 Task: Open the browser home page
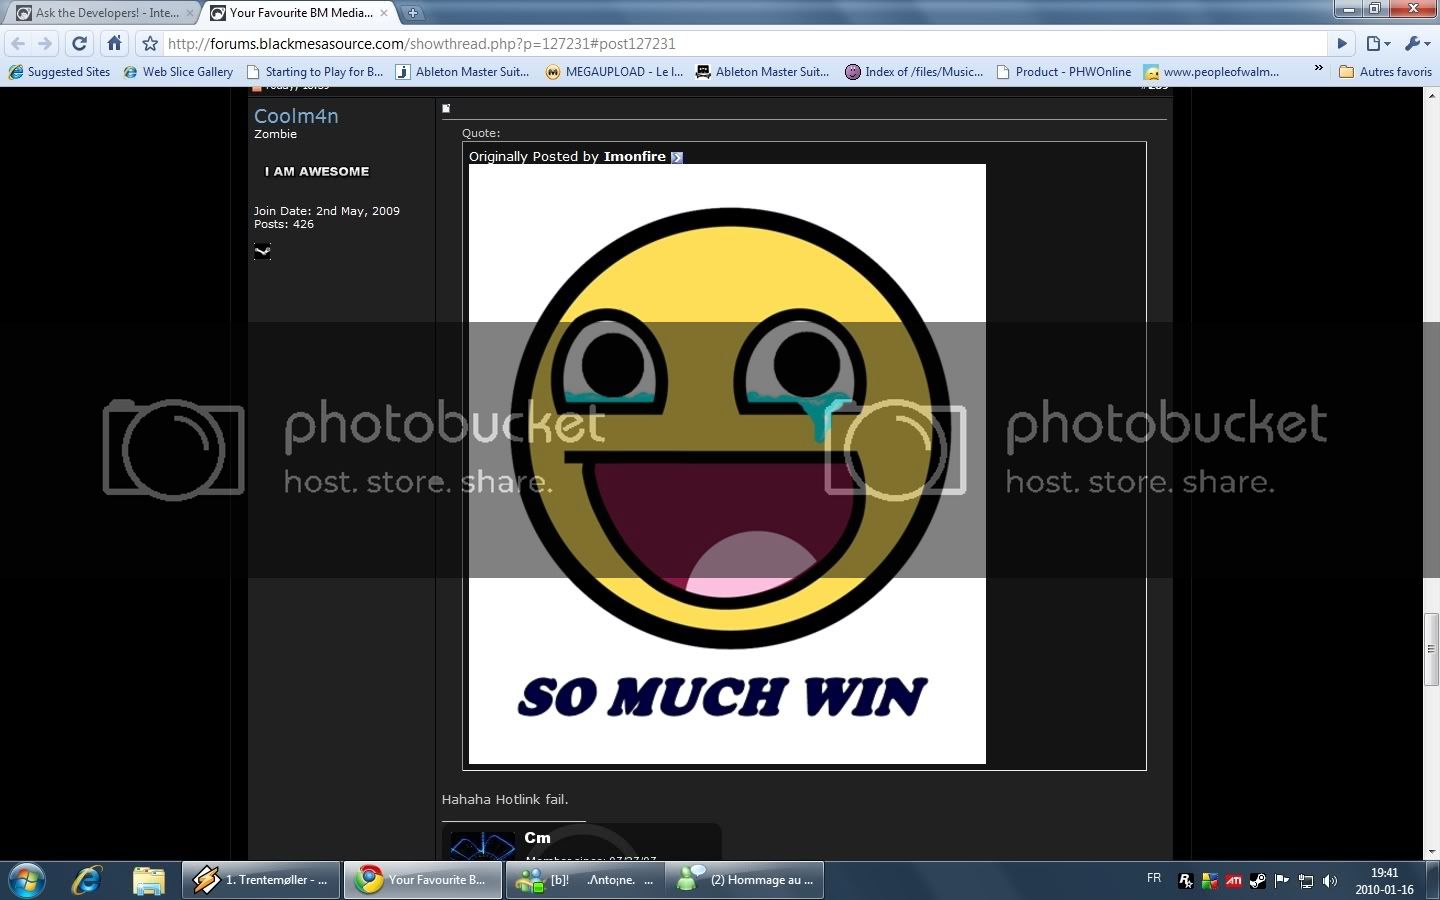click(x=115, y=44)
